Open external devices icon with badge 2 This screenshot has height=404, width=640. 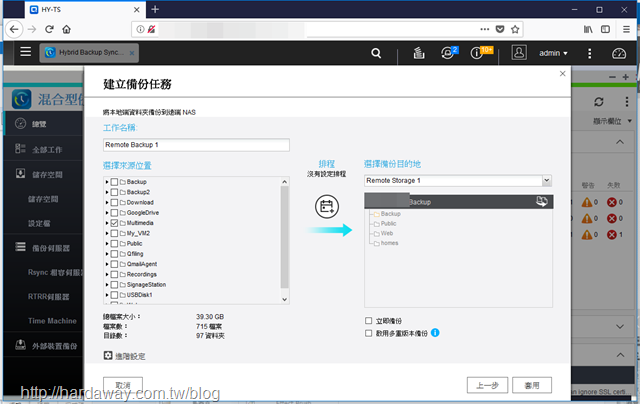448,53
